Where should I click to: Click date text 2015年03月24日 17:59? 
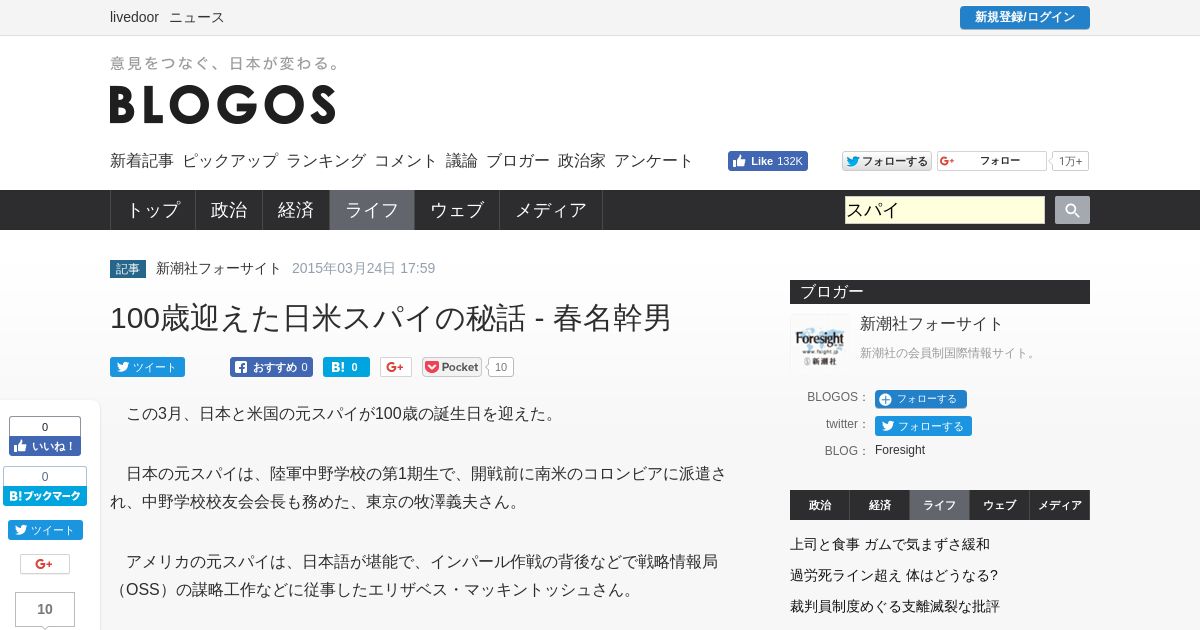(364, 268)
